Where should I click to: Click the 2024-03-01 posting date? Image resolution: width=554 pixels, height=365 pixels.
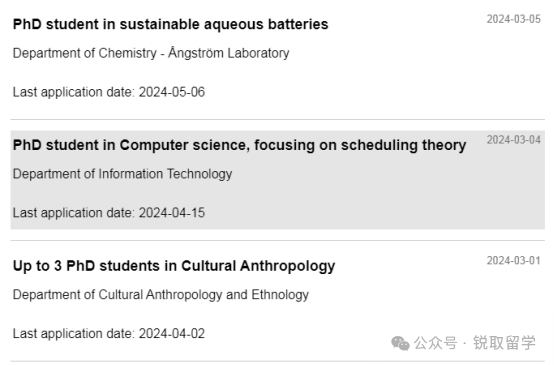tap(514, 261)
